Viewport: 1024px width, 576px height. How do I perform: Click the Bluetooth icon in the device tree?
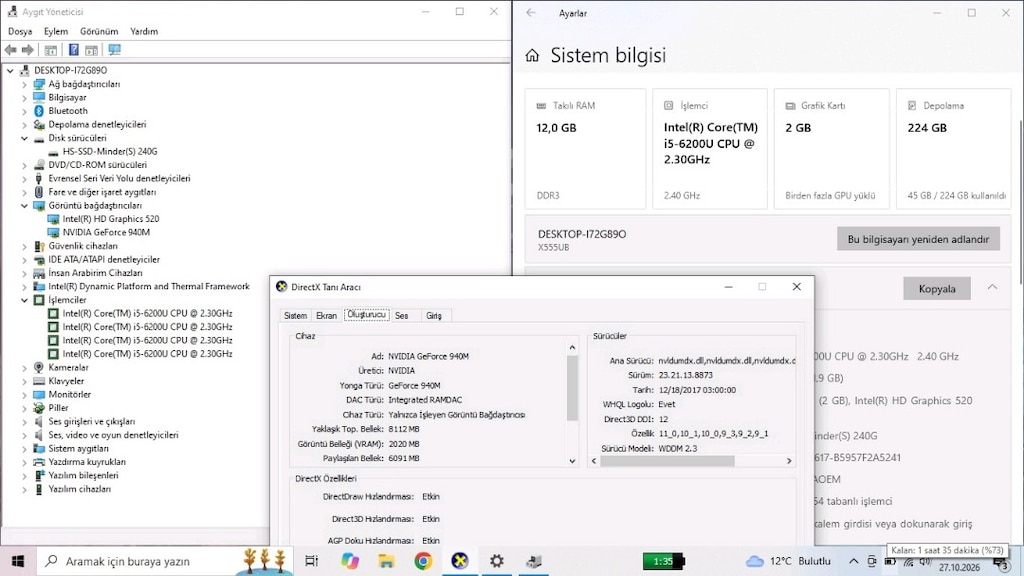pyautogui.click(x=39, y=111)
